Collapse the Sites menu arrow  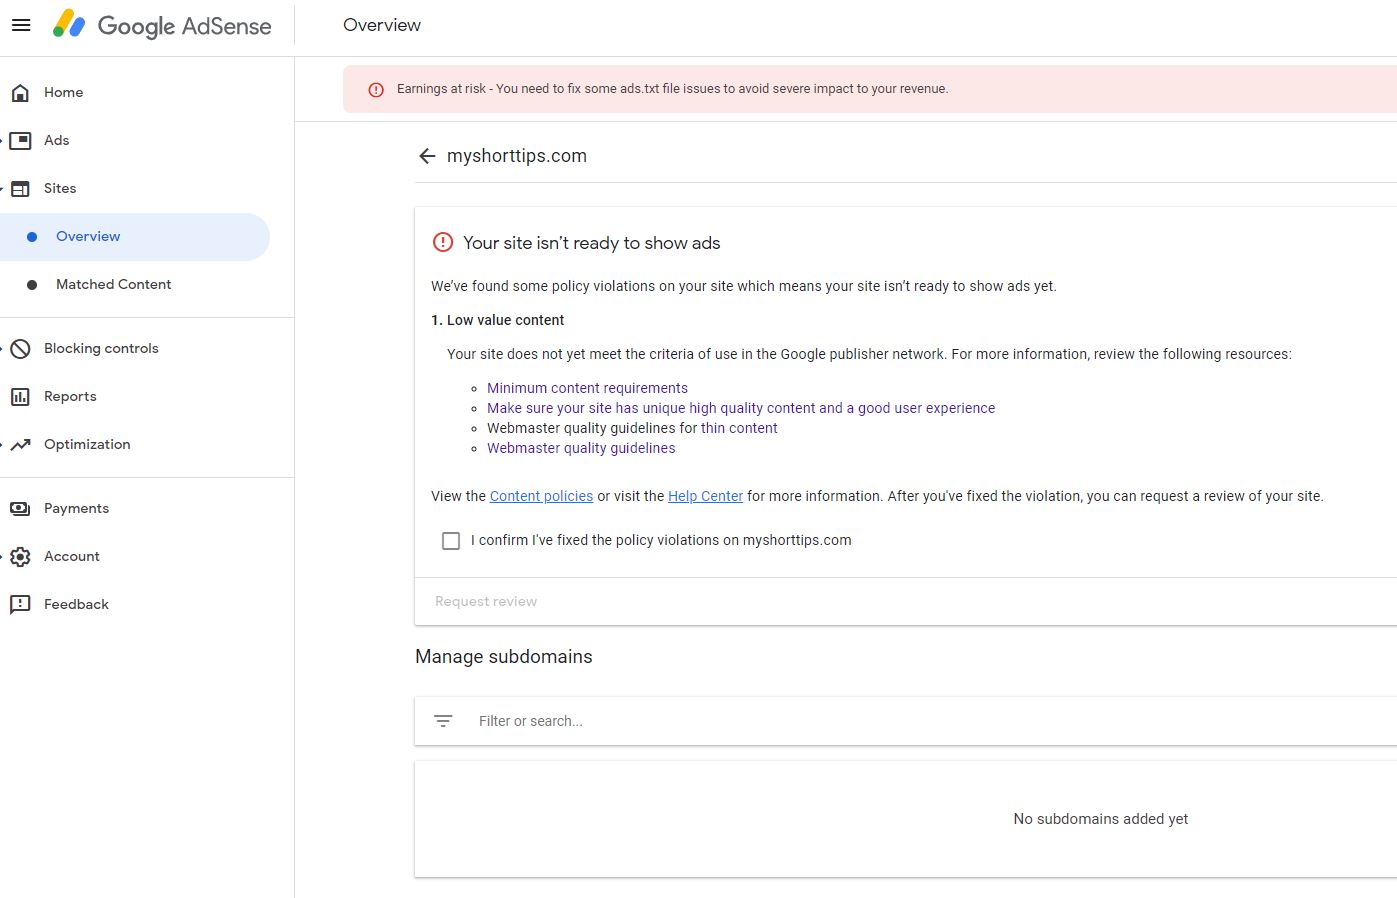[2, 189]
